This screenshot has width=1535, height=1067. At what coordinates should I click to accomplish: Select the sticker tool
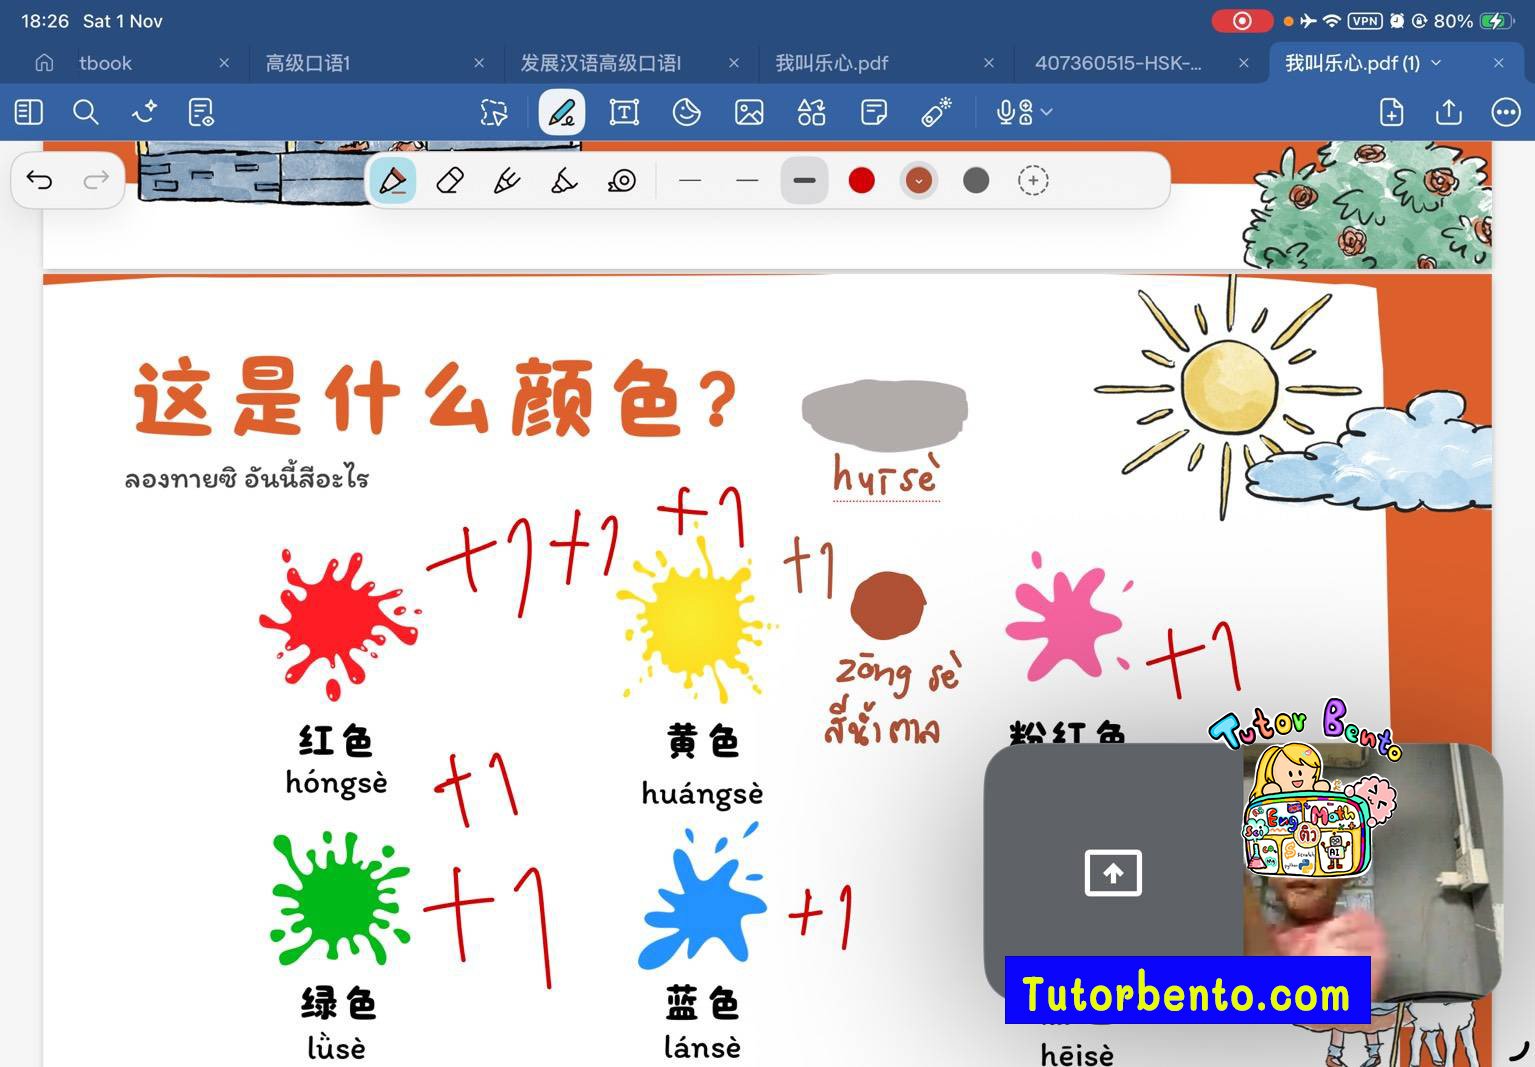click(x=686, y=112)
